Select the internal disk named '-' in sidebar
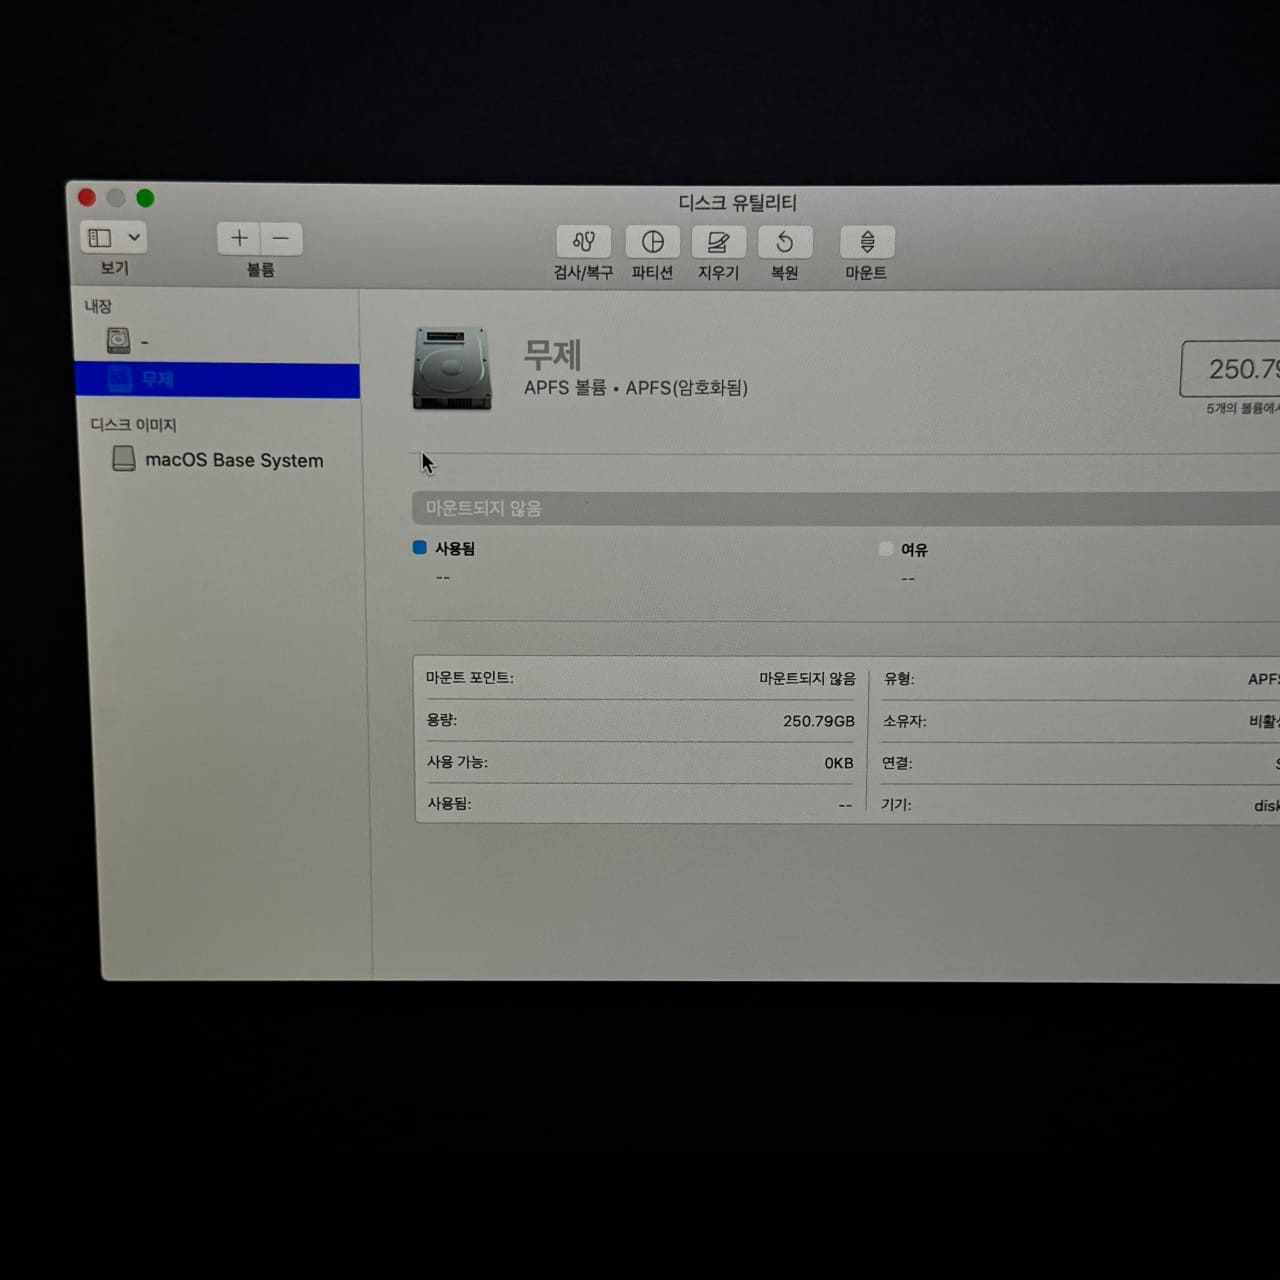Viewport: 1280px width, 1280px height. (217, 341)
